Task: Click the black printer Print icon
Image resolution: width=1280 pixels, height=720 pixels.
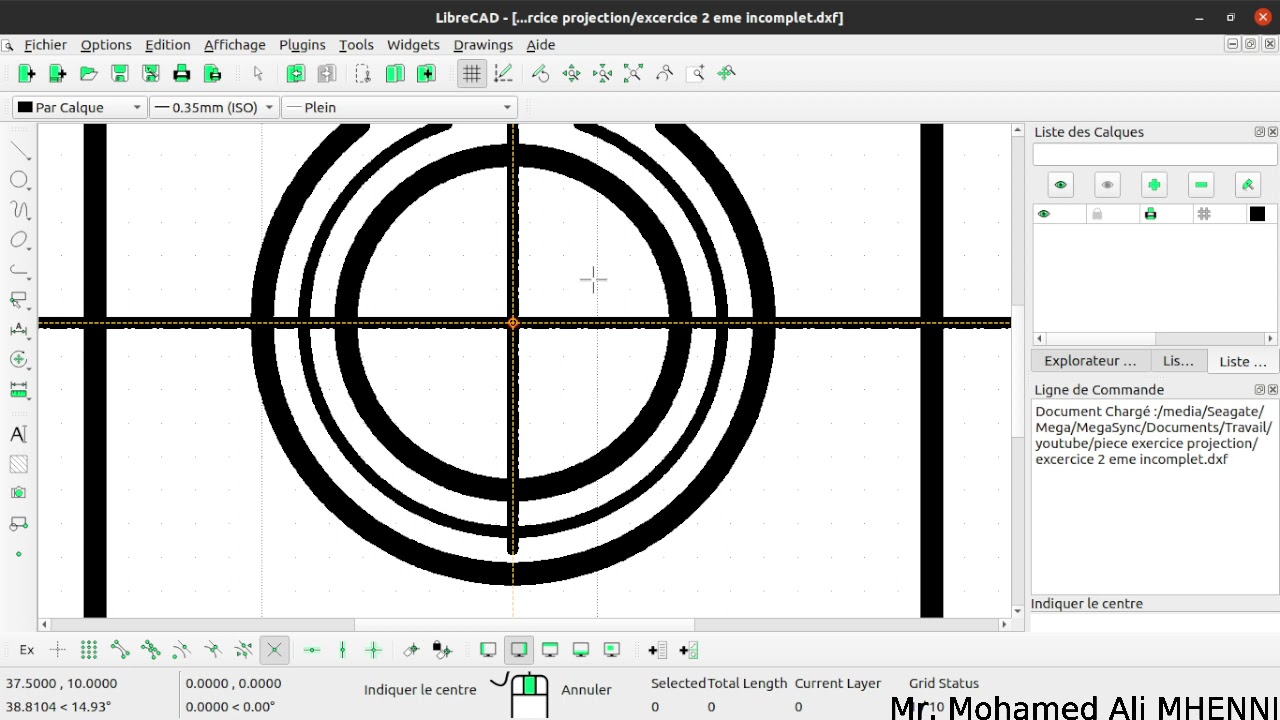Action: (182, 73)
